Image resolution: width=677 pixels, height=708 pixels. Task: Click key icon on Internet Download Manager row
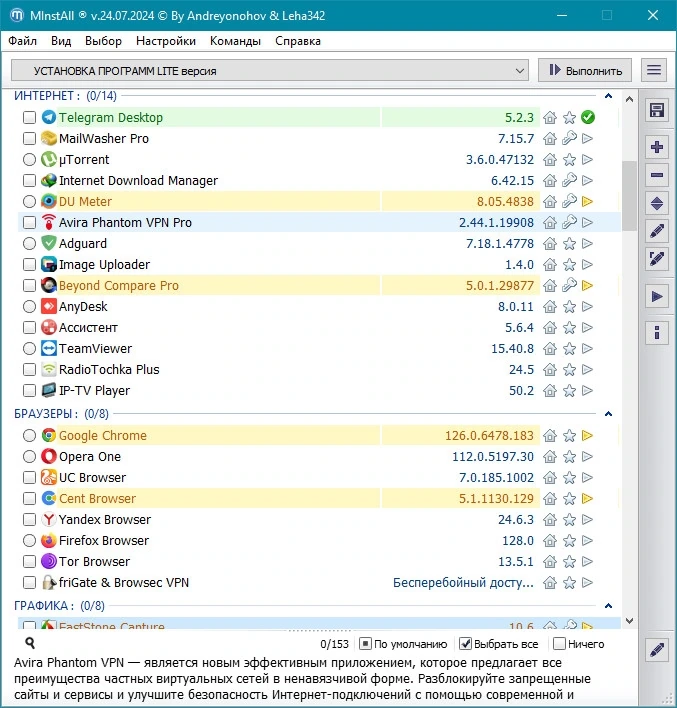pyautogui.click(x=569, y=180)
